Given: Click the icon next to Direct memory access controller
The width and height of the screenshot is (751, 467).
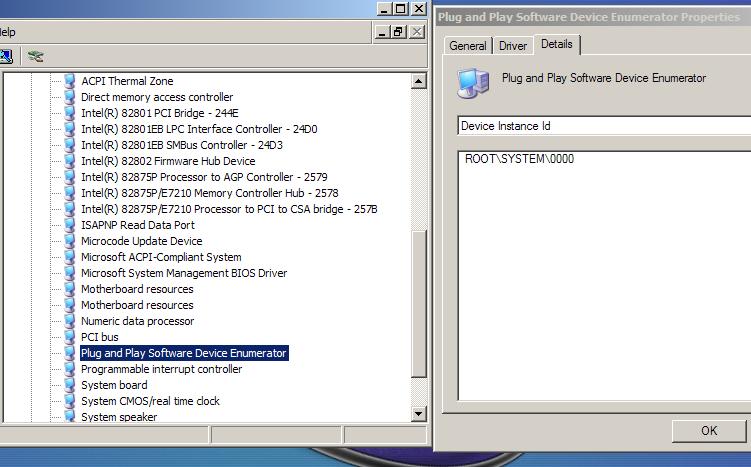Looking at the screenshot, I should pyautogui.click(x=69, y=97).
